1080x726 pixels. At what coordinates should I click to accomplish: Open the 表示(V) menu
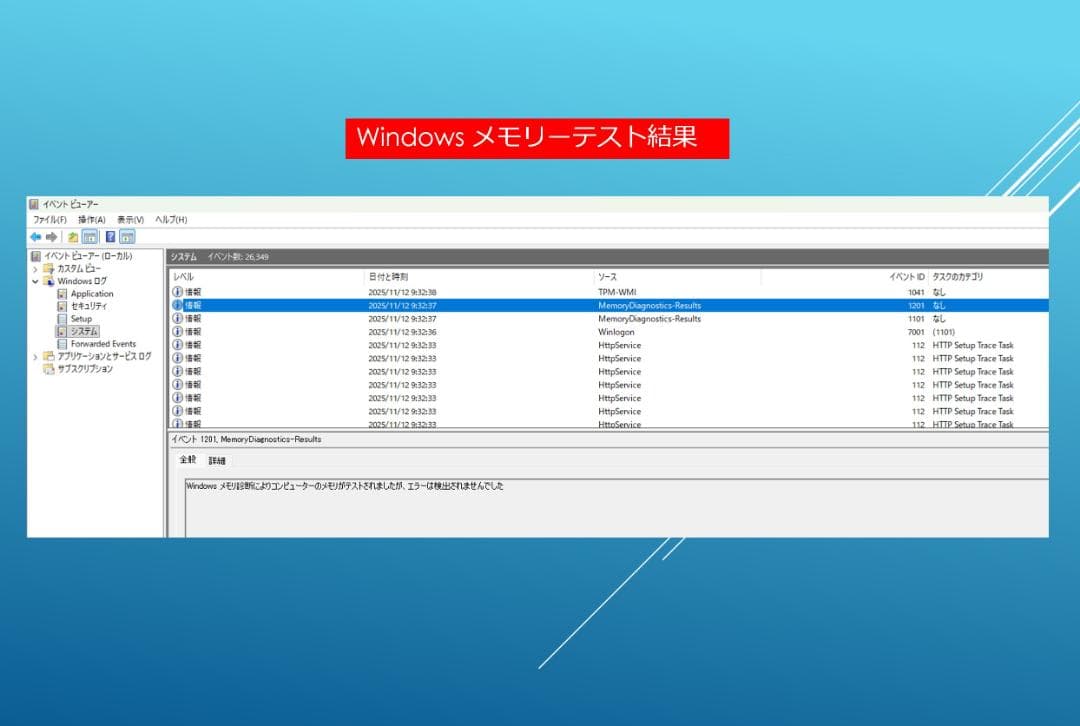(x=131, y=220)
